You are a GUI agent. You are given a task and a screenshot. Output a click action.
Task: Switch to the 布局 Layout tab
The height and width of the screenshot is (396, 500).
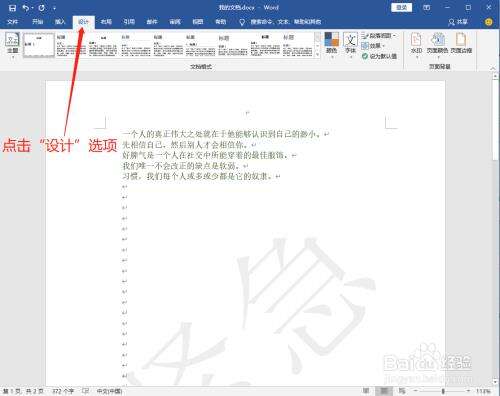[106, 22]
